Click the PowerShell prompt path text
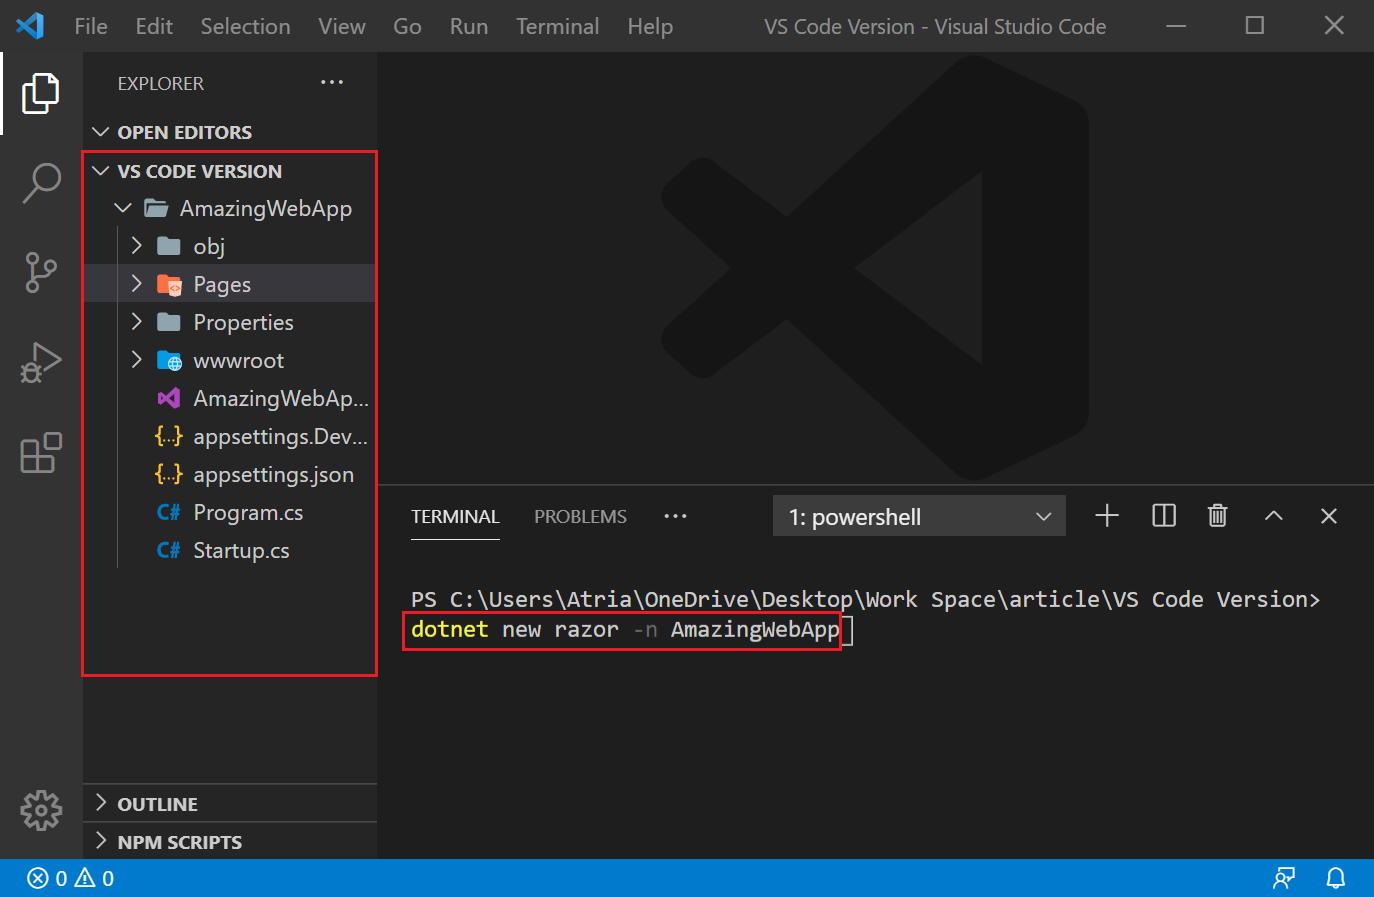This screenshot has height=897, width=1374. (x=865, y=599)
